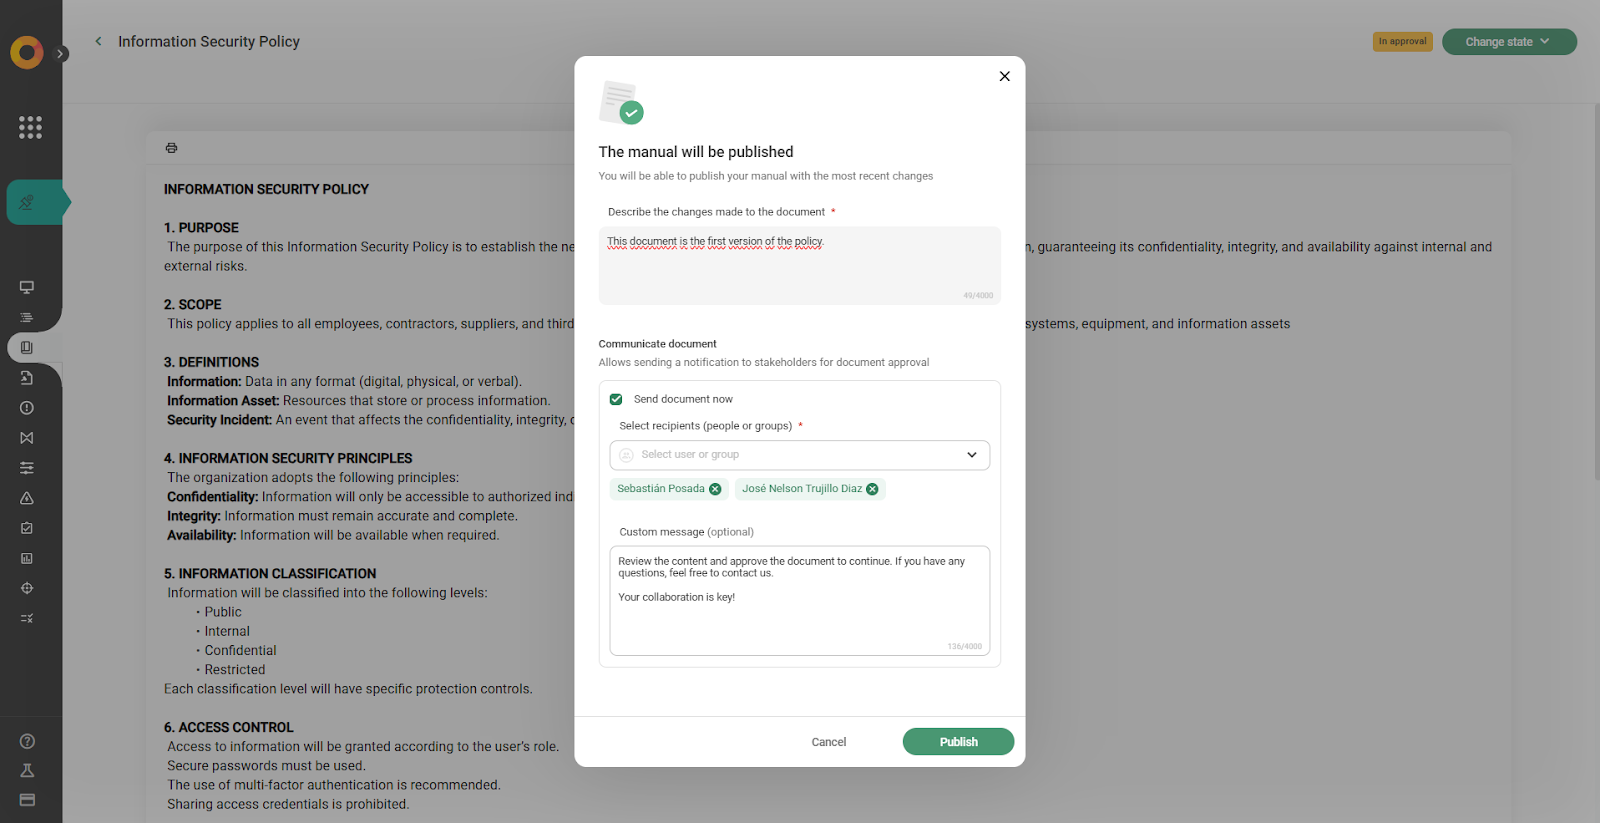Edit the custom message text box
This screenshot has height=823, width=1600.
tap(799, 600)
